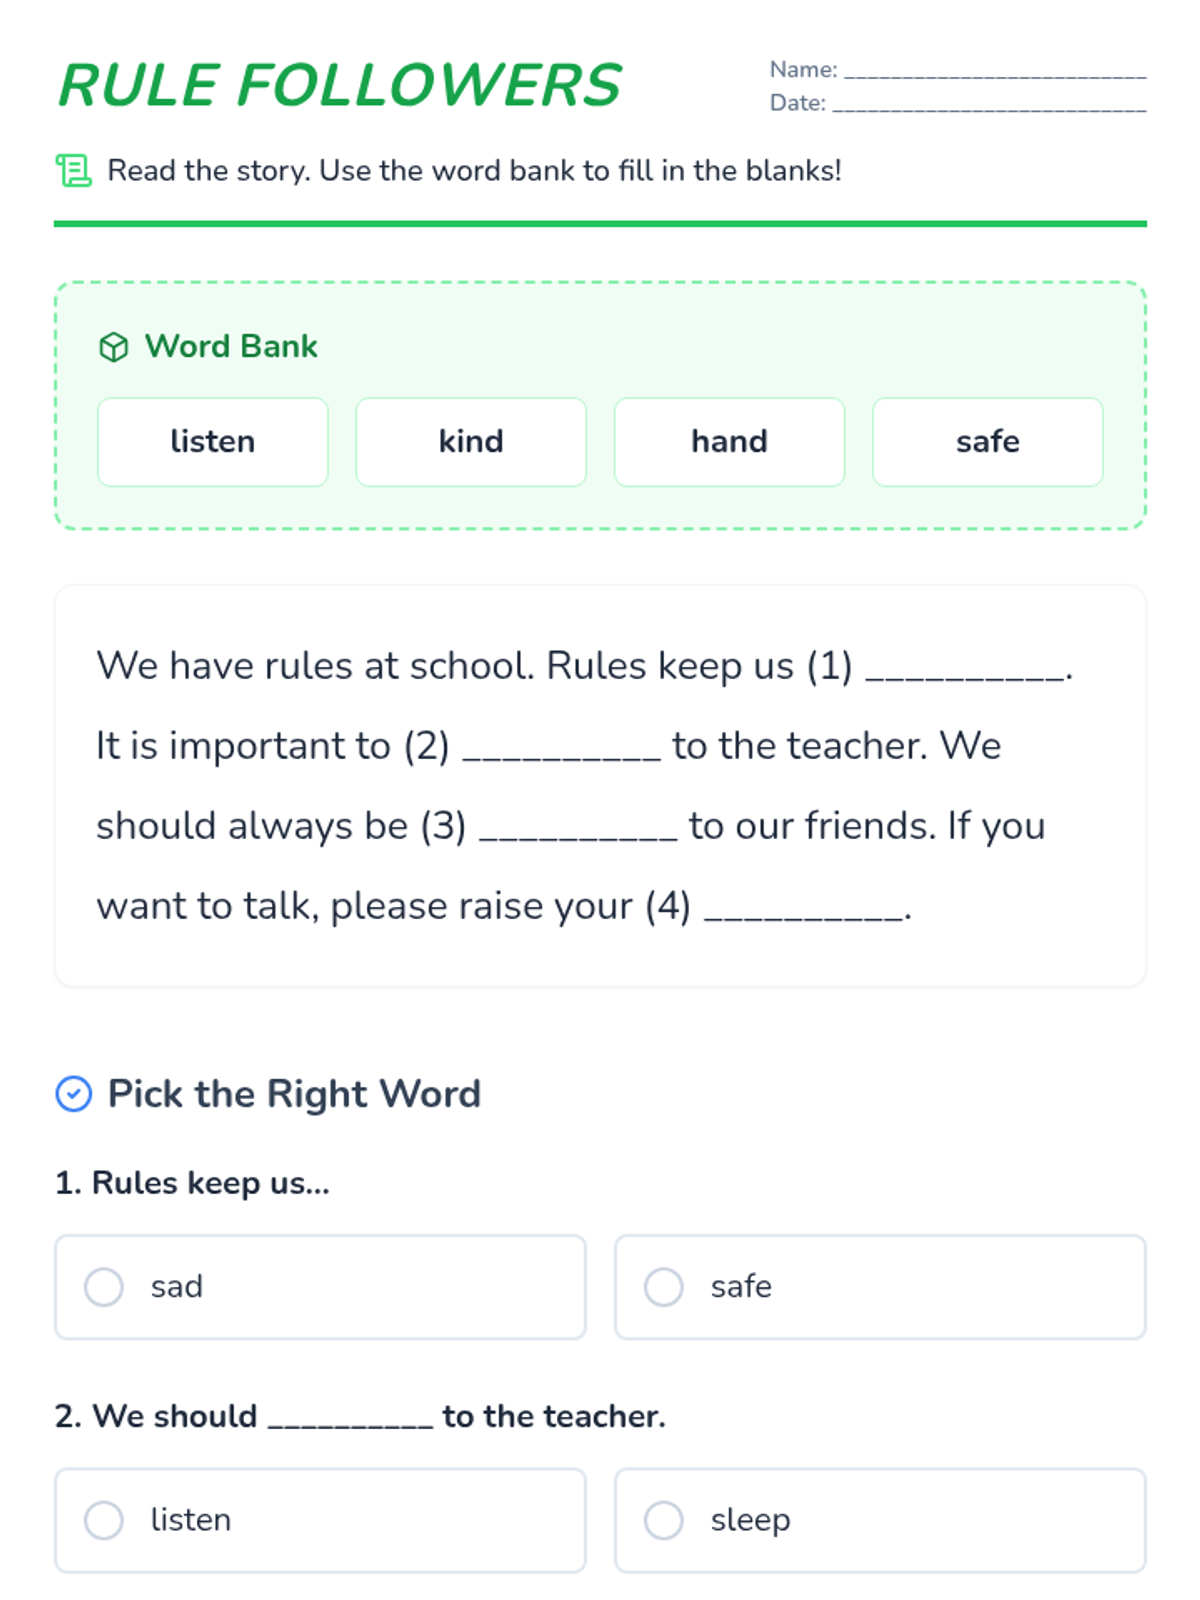The image size is (1200, 1600).
Task: Click the RULE FOLLOWERS title
Action: point(340,85)
